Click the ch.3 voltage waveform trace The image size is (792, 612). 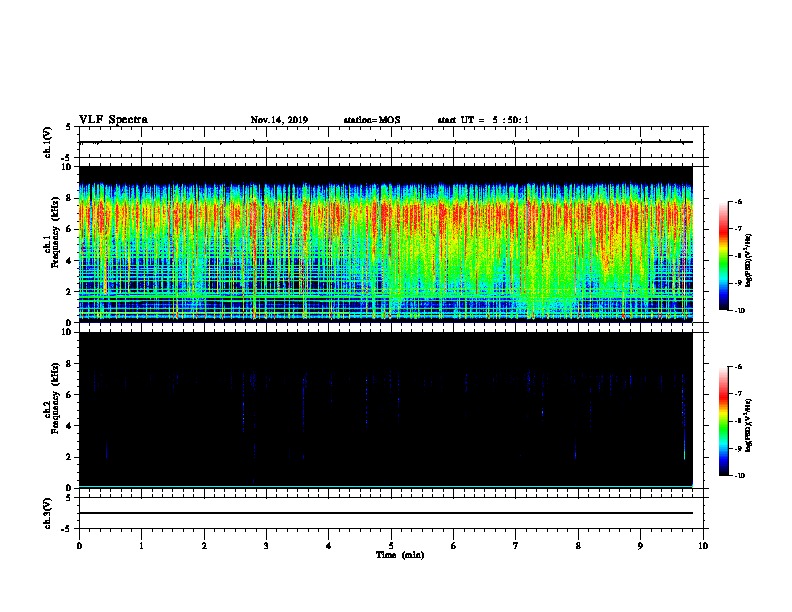(x=386, y=513)
